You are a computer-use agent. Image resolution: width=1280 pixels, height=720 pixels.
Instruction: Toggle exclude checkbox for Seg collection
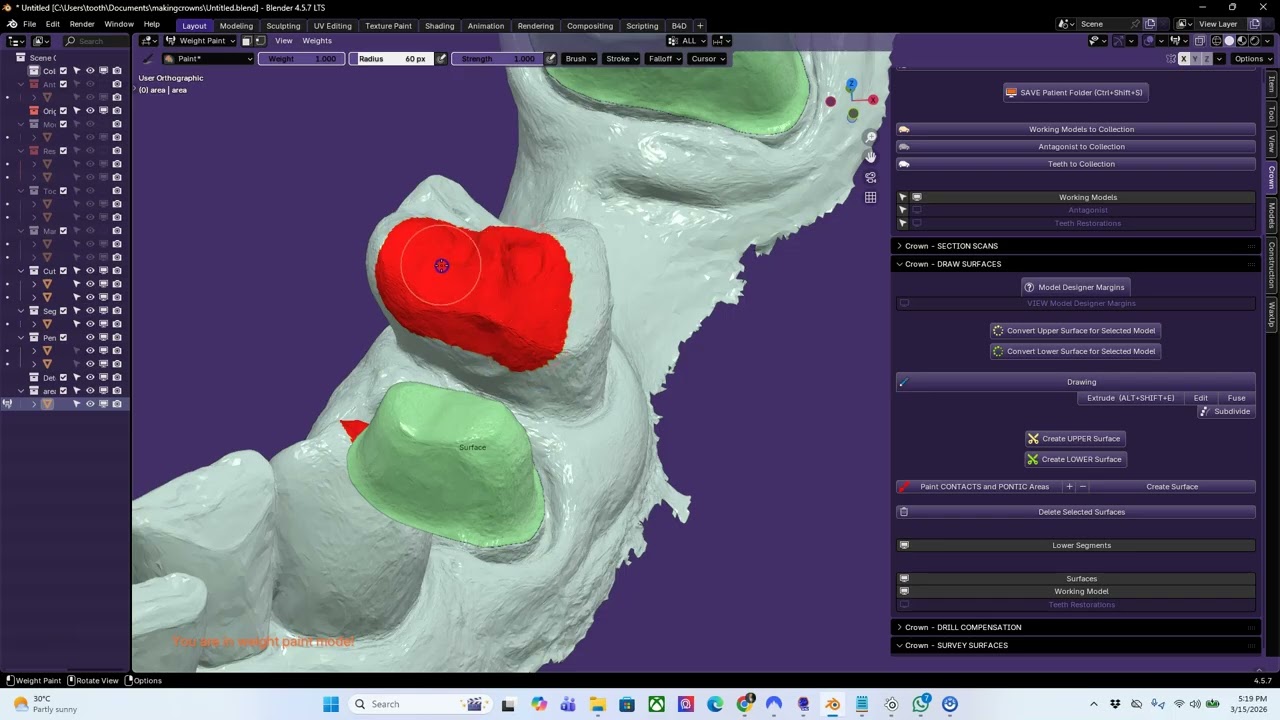[x=63, y=311]
